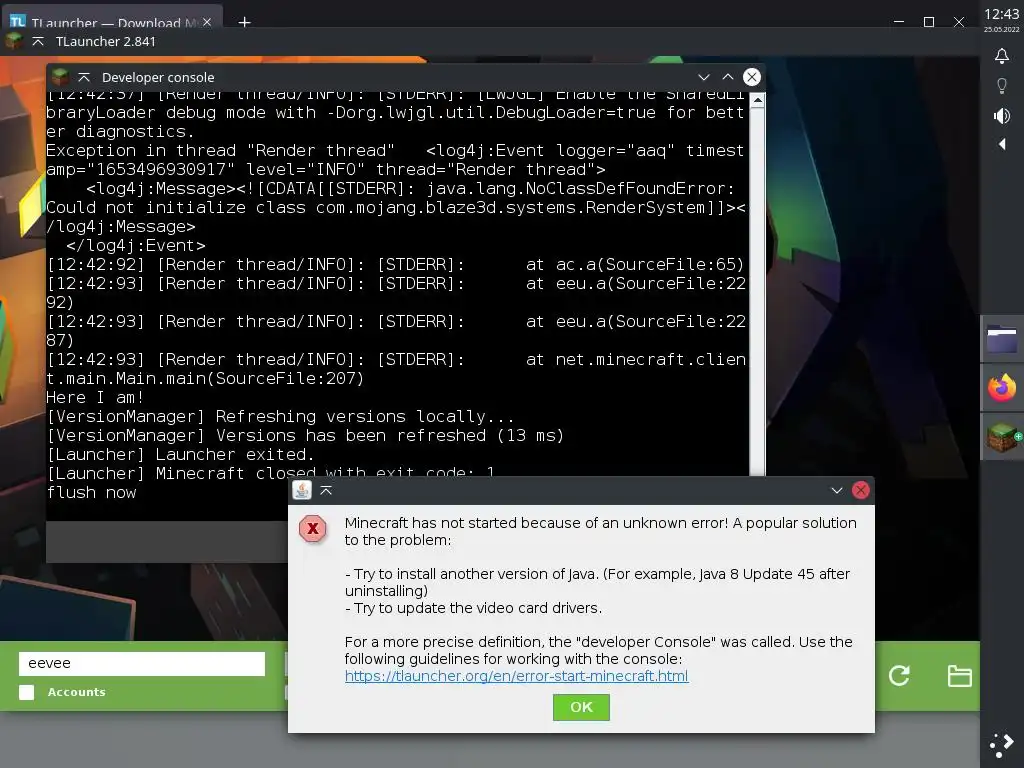Expand hidden tray icons arrow
Viewport: 1024px width, 768px height.
pos(1002,144)
